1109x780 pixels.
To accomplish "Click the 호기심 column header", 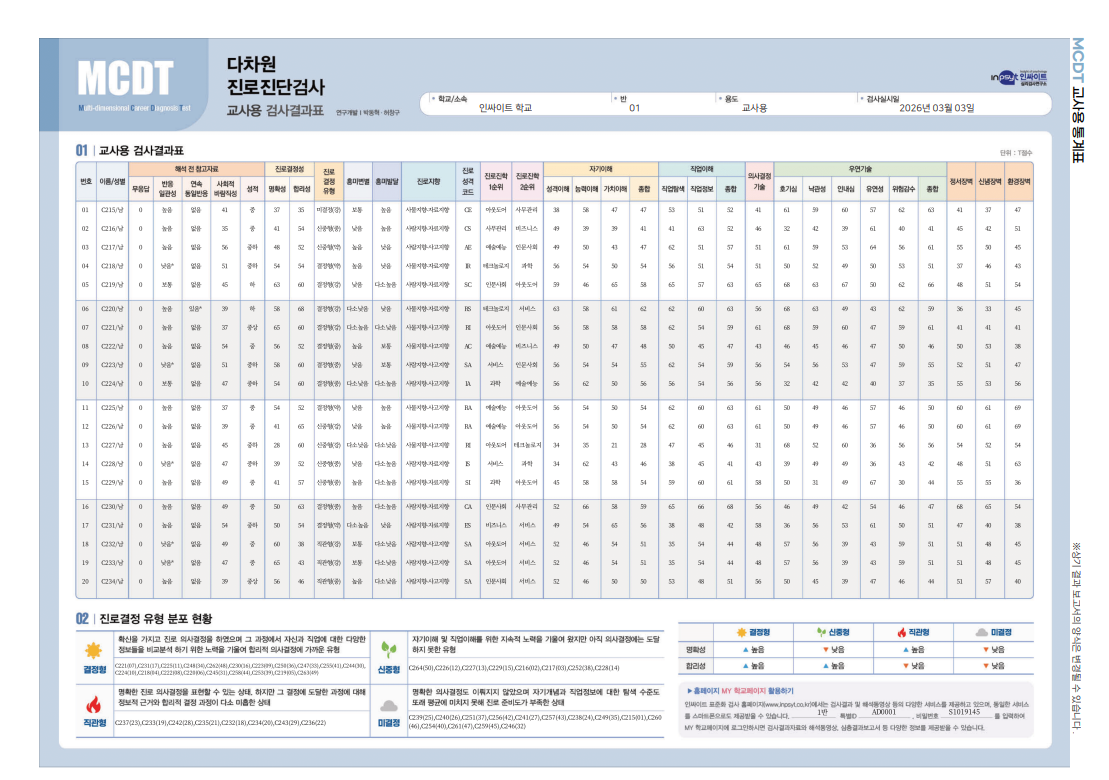I will point(787,189).
